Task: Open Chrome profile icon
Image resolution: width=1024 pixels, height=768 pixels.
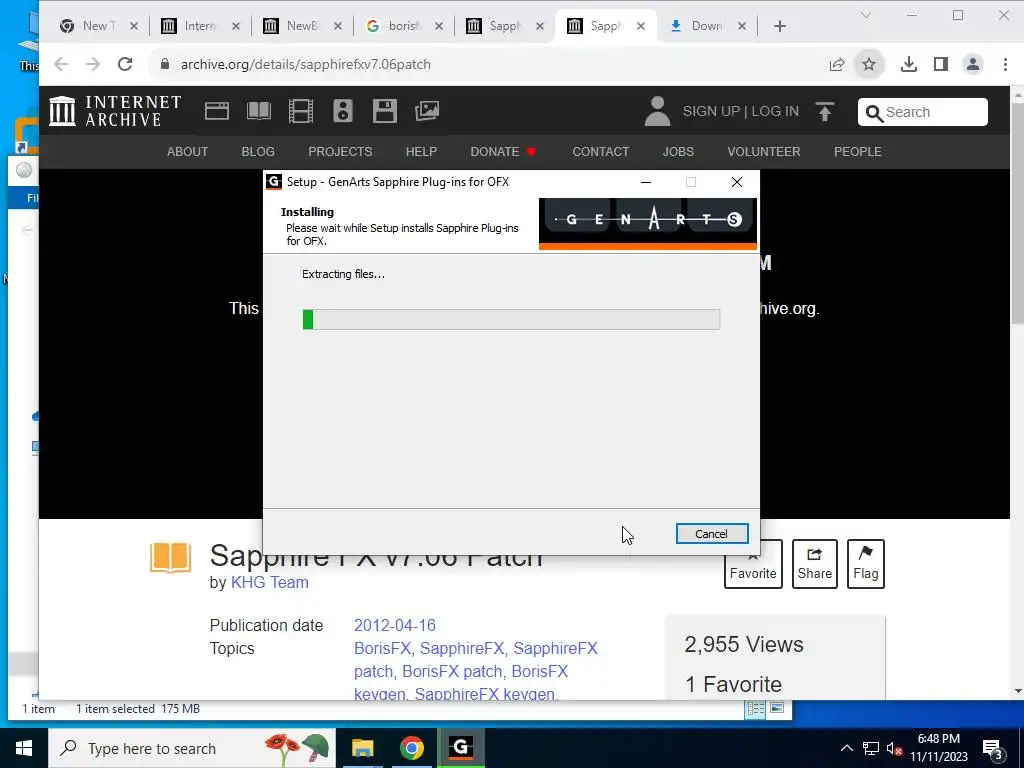Action: 972,64
